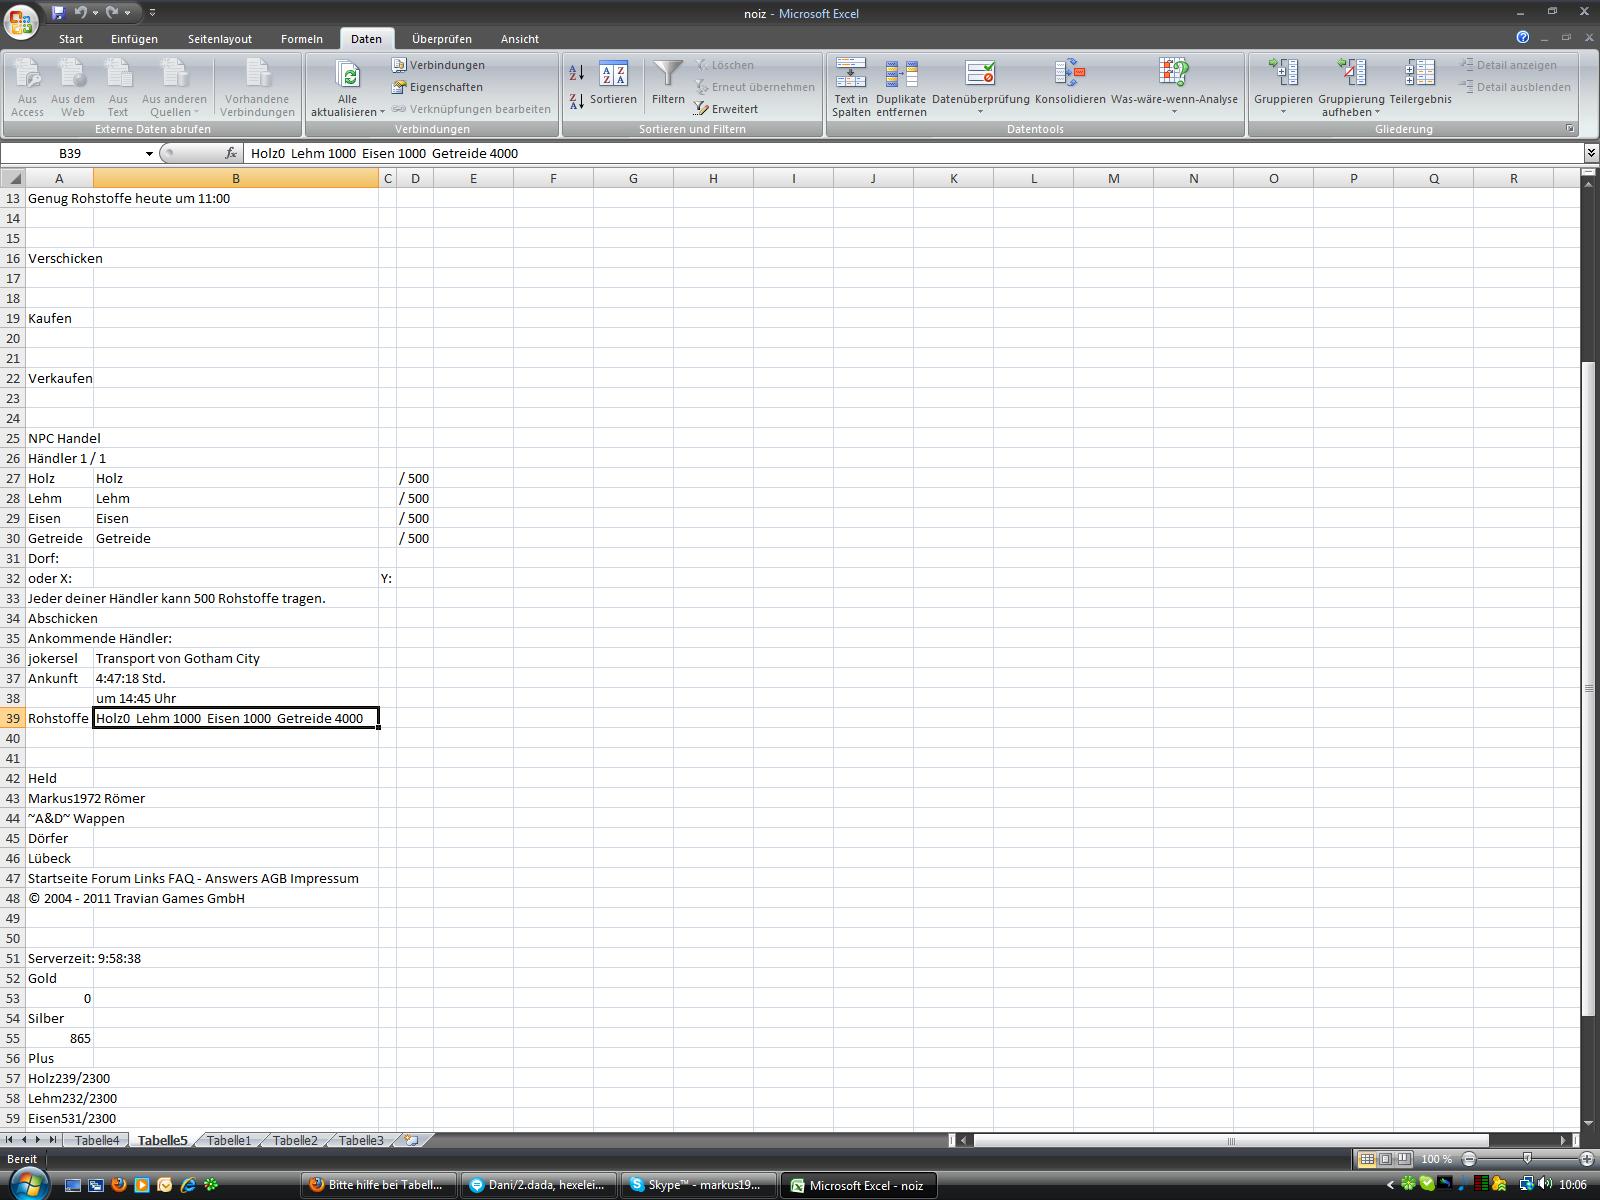This screenshot has width=1600, height=1200.
Task: Open the Seitenlayout ribbon tab
Action: 220,39
